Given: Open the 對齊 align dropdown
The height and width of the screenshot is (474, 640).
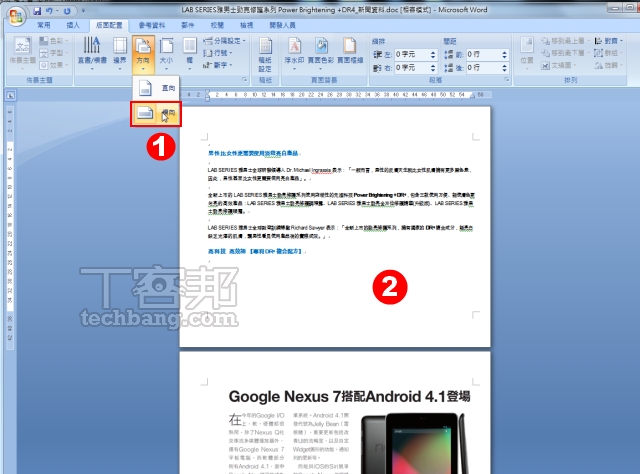Looking at the screenshot, I should click(x=609, y=41).
